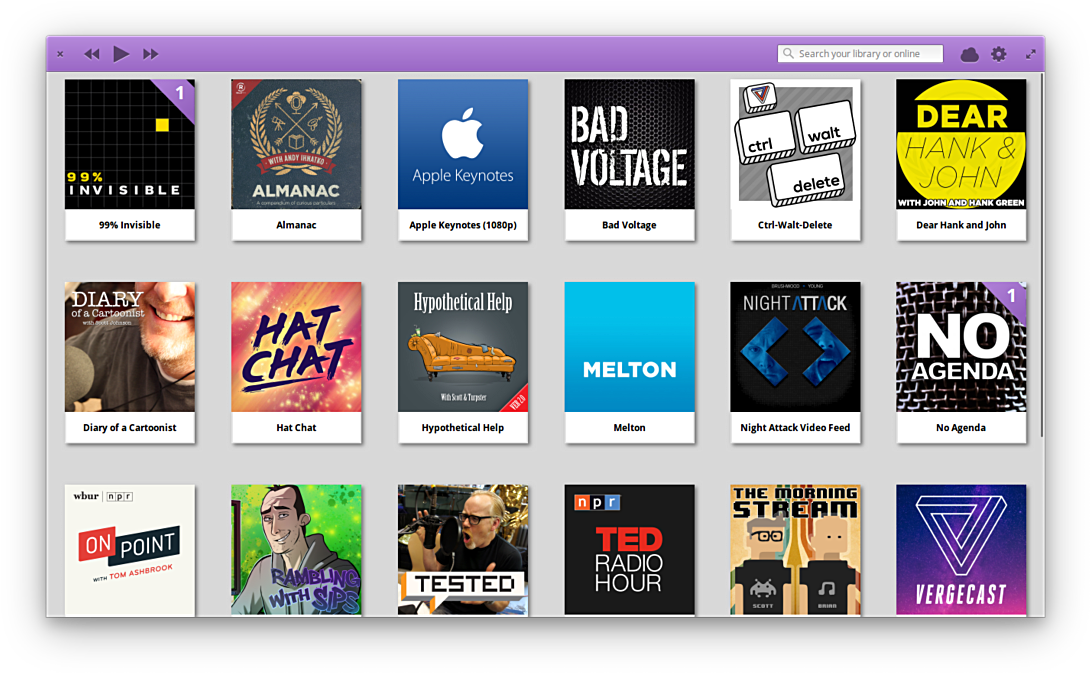
Task: Open the On Point podcast cover
Action: 130,550
